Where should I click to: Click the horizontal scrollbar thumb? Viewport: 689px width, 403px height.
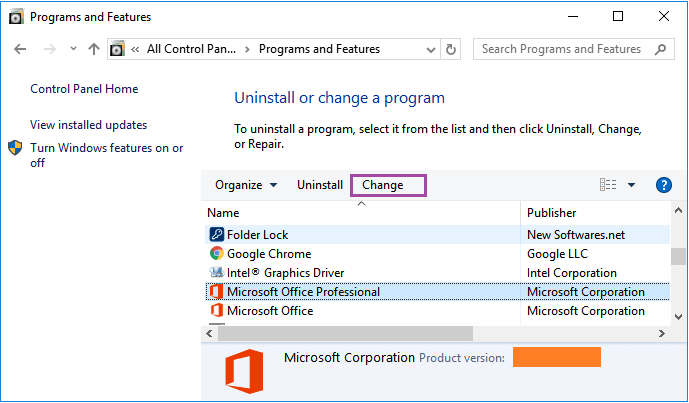tap(345, 334)
